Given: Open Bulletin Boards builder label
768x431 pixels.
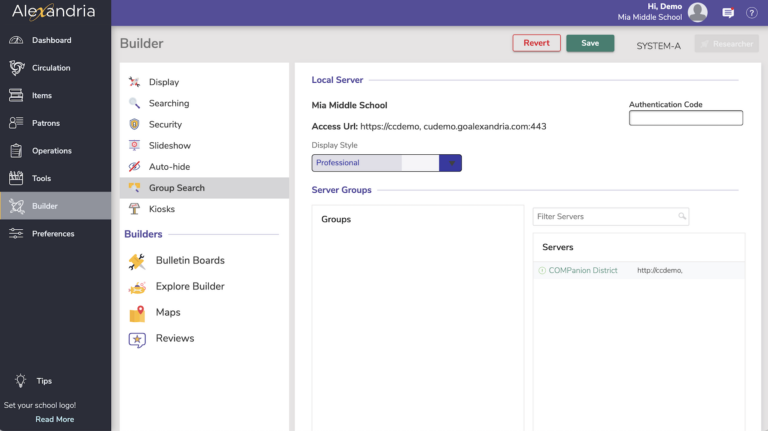Looking at the screenshot, I should tap(190, 260).
